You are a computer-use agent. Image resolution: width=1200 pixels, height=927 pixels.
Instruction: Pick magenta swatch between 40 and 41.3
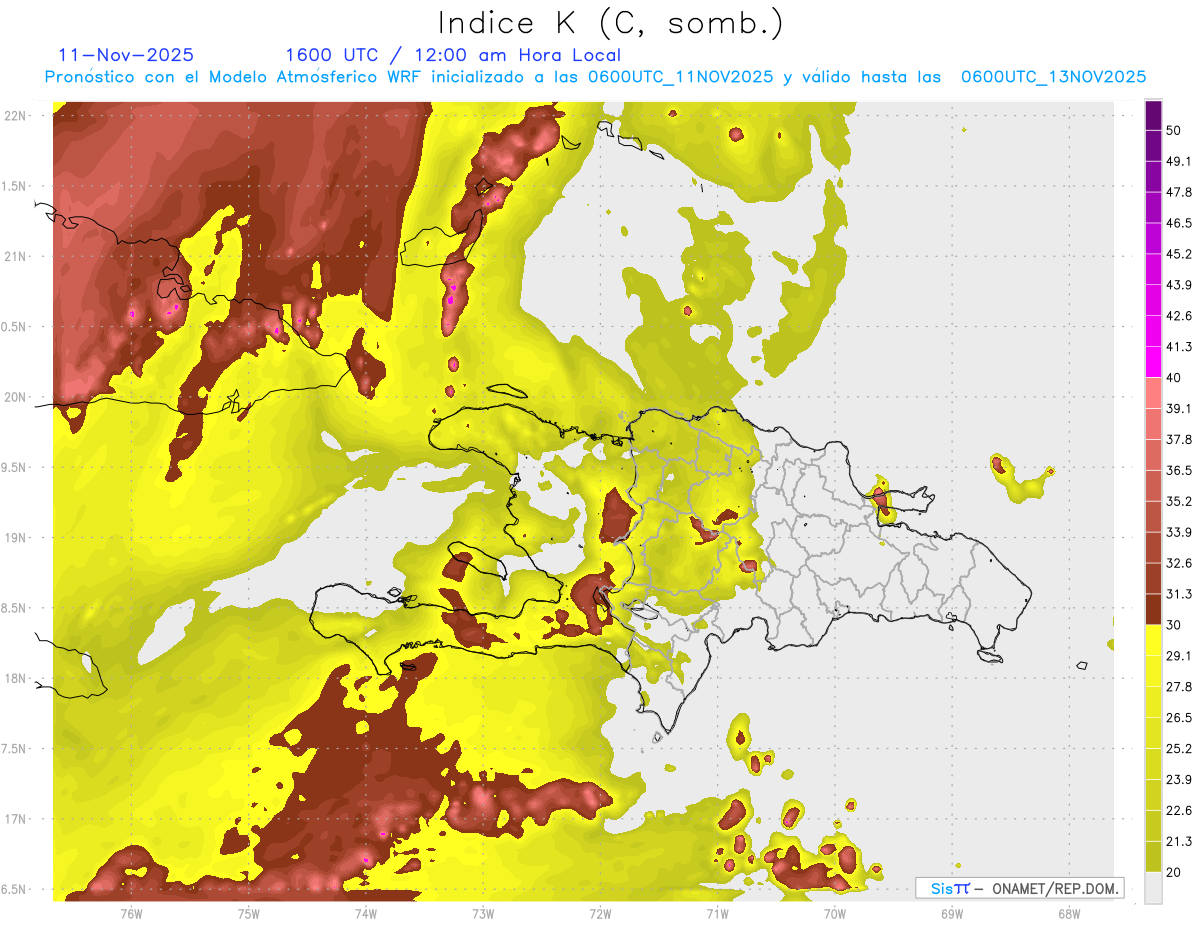(x=1153, y=362)
